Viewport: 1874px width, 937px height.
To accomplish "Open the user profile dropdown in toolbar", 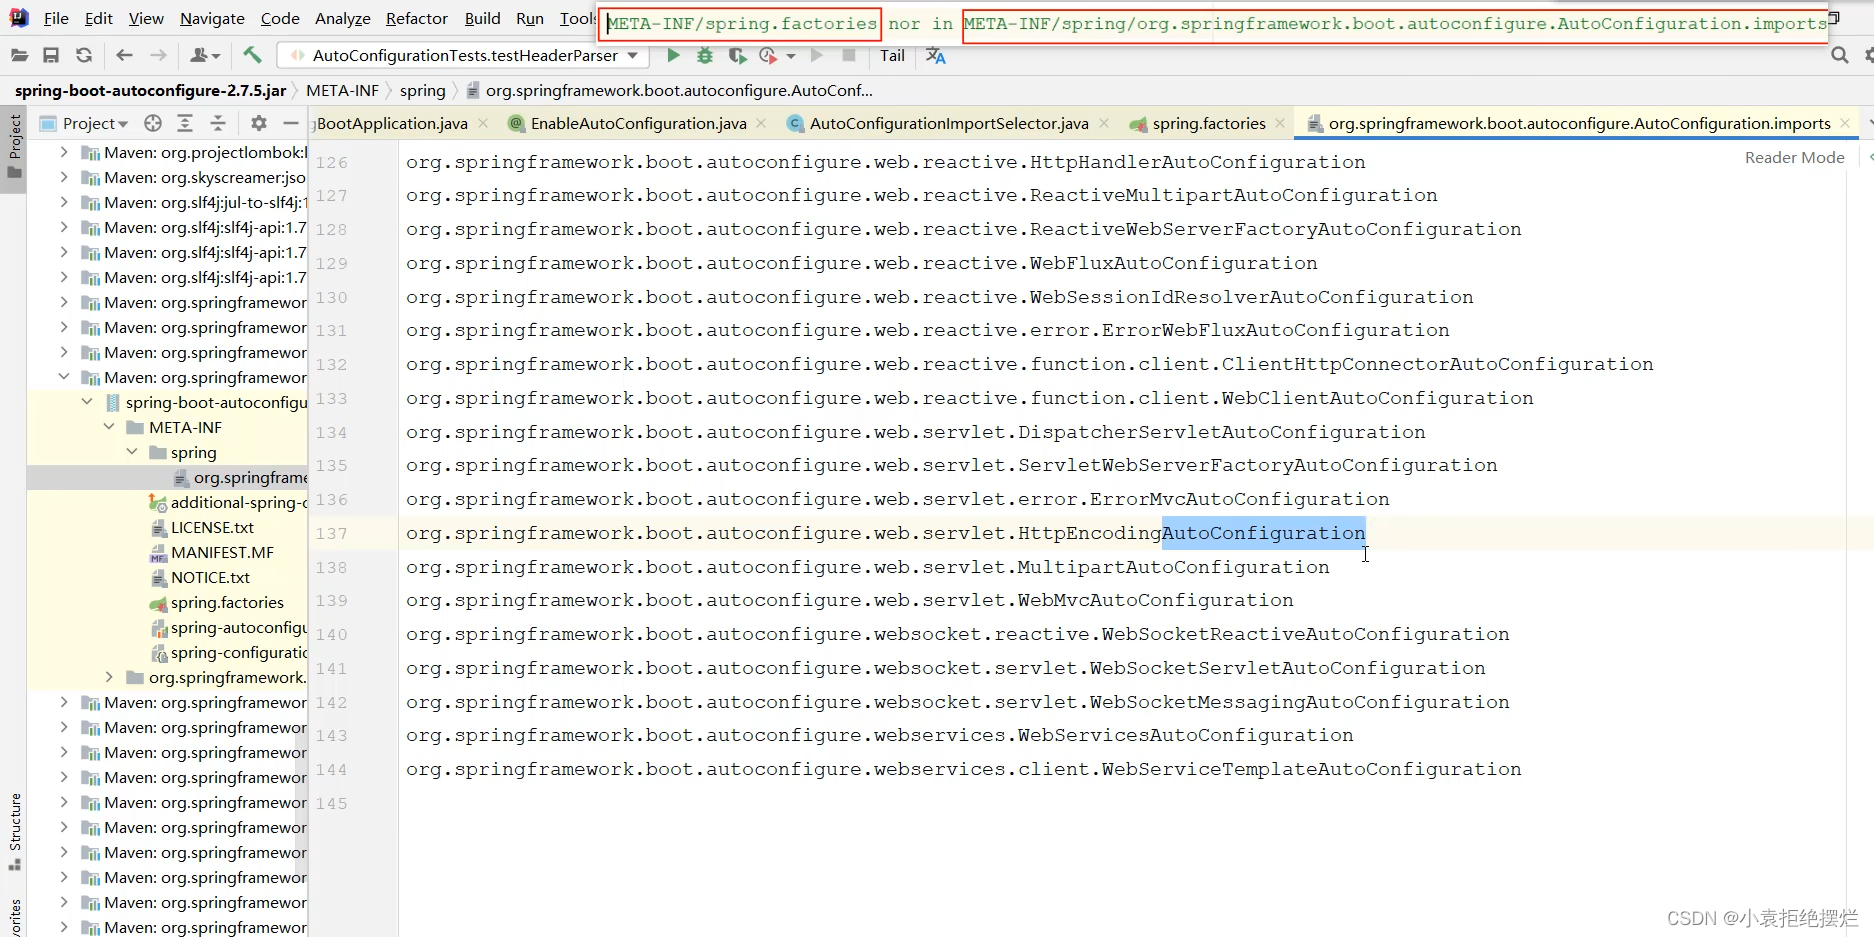I will 205,56.
